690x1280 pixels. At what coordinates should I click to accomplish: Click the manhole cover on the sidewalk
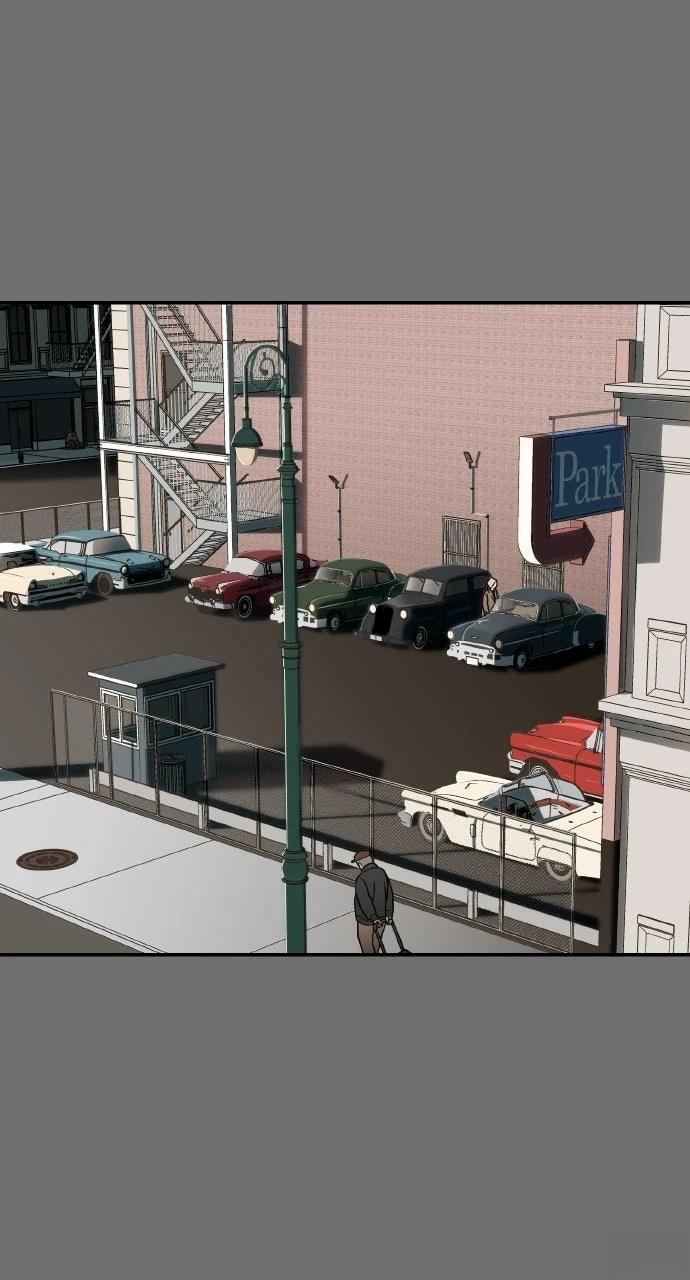point(47,859)
